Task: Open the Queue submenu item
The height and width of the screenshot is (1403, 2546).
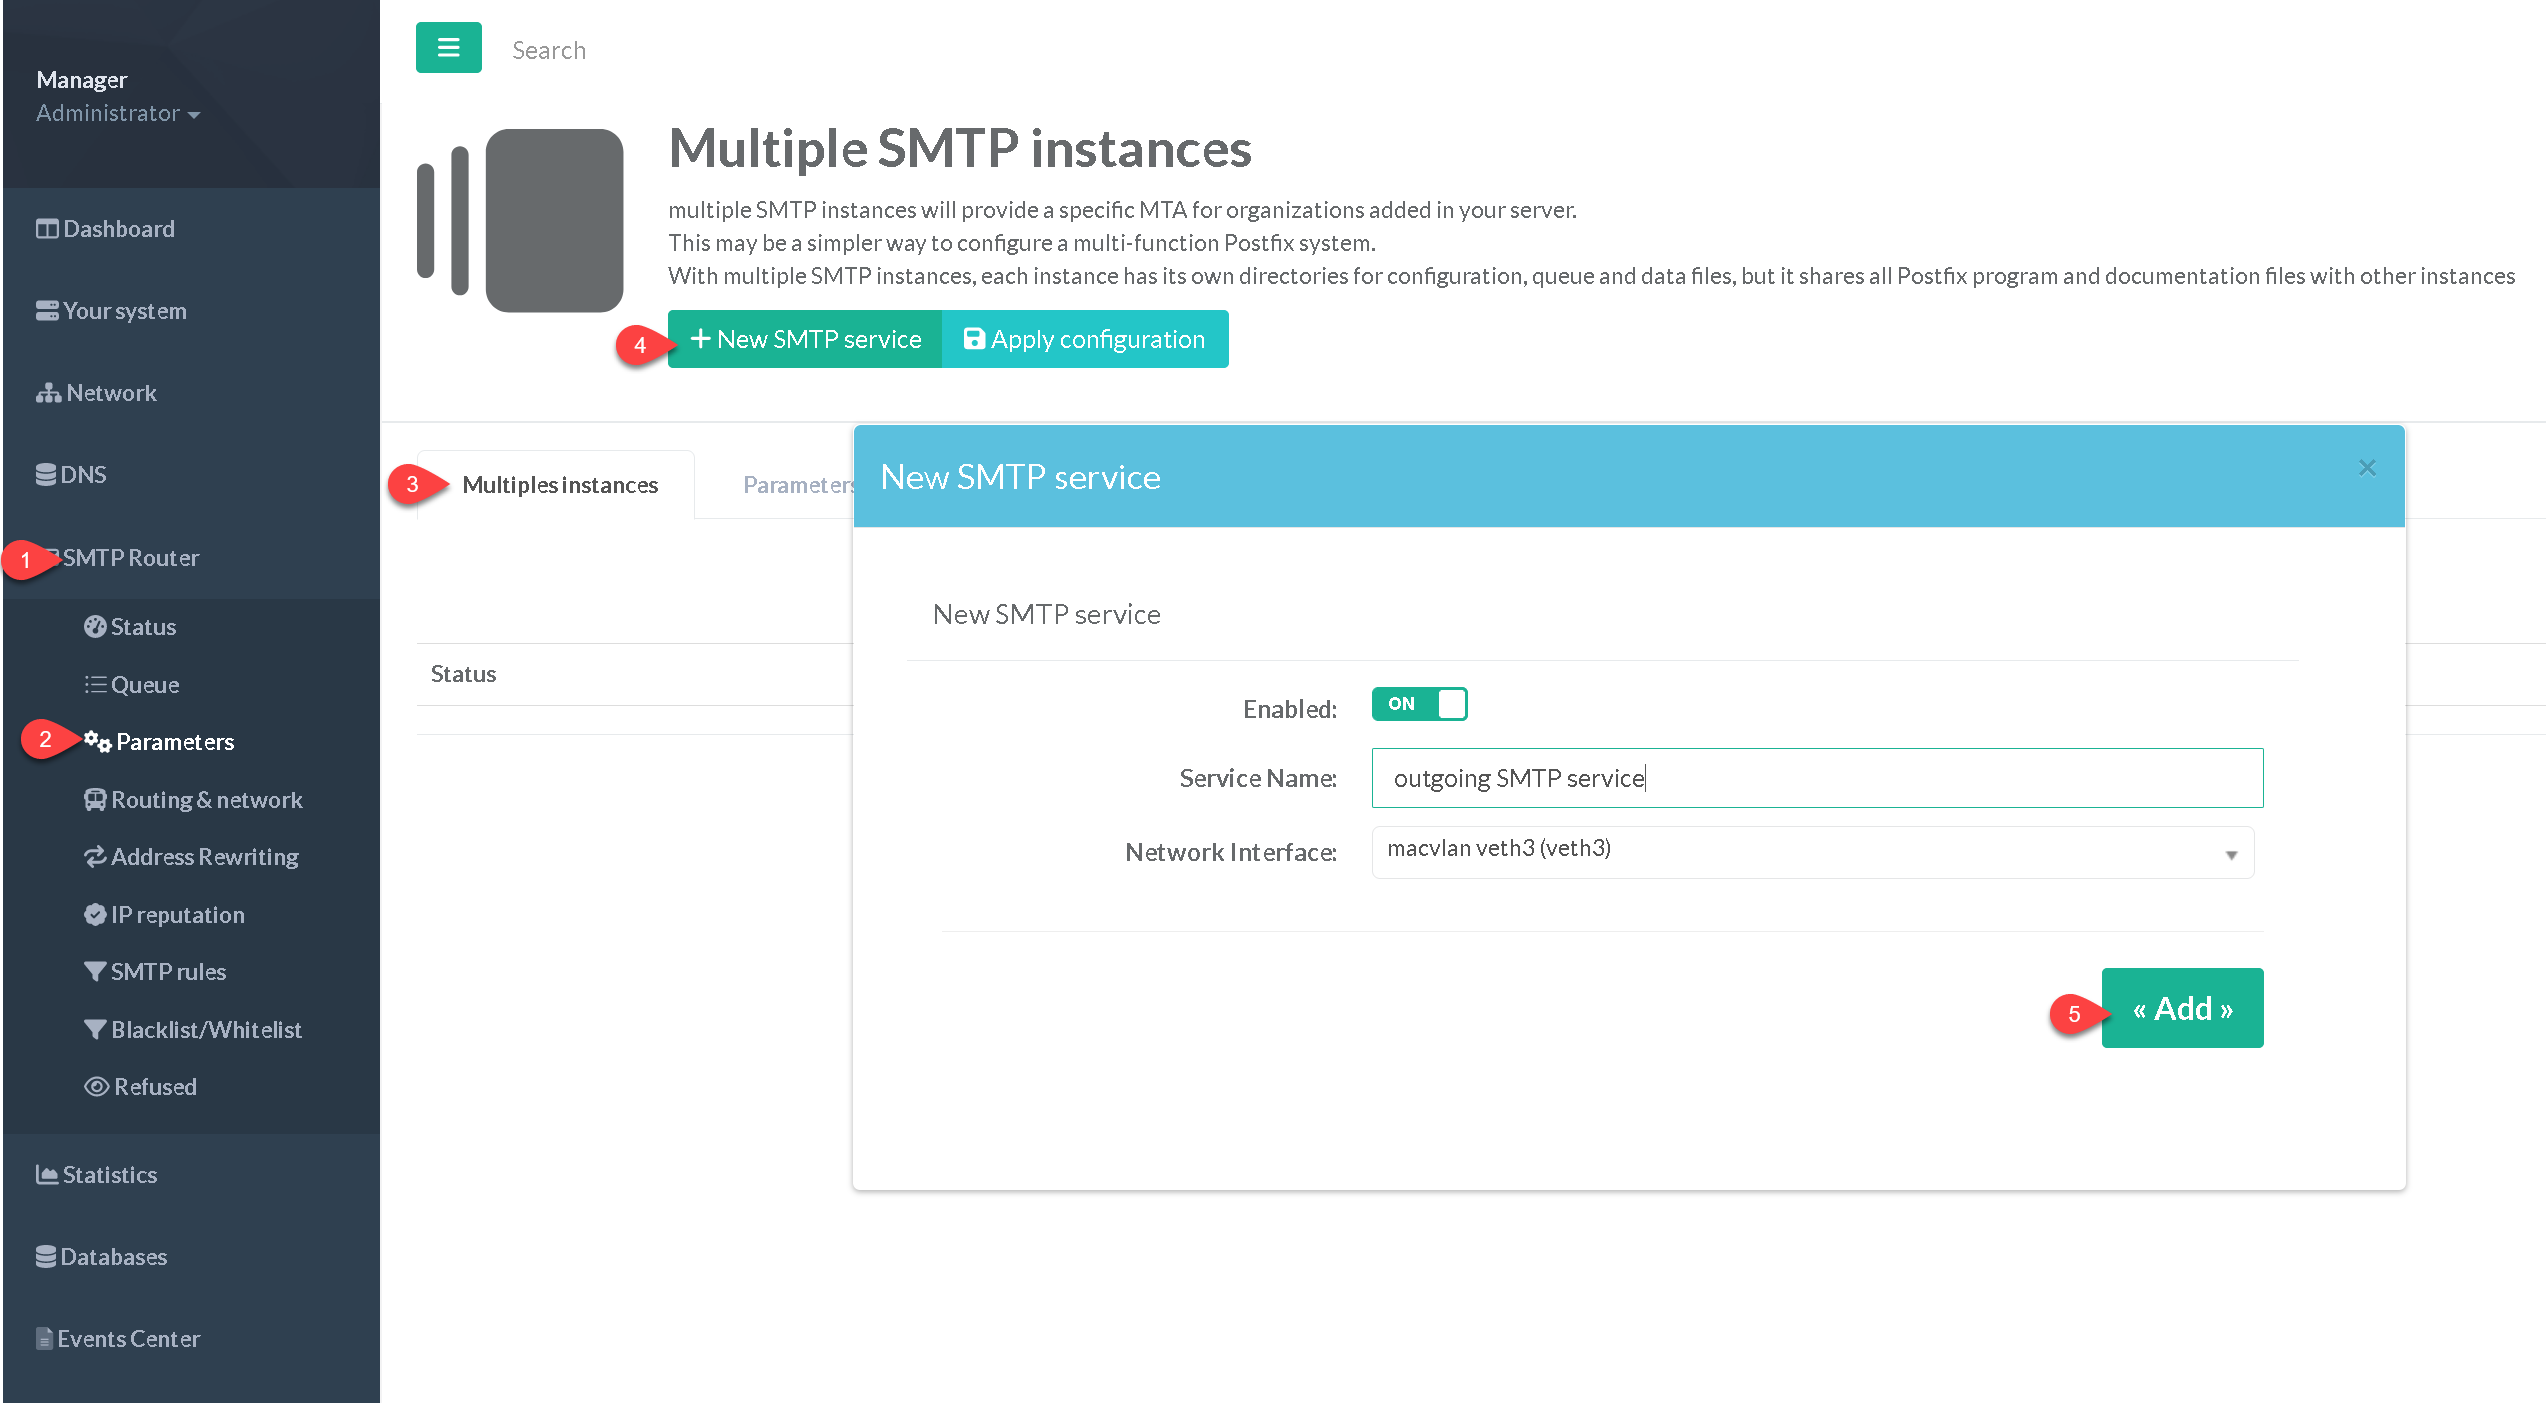Action: [x=144, y=685]
